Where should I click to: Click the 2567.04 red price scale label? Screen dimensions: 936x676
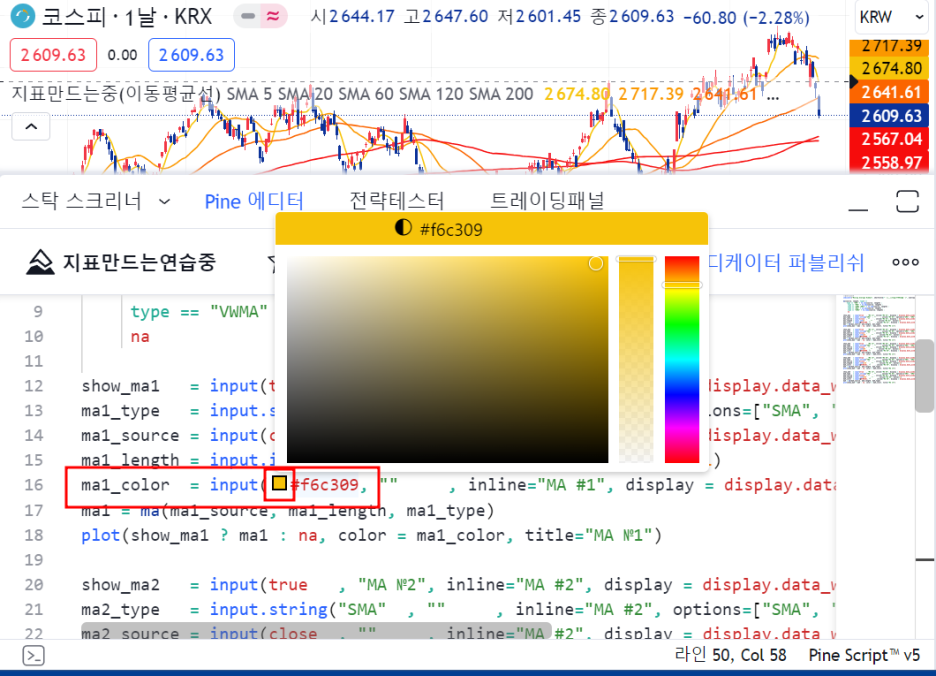tap(889, 139)
